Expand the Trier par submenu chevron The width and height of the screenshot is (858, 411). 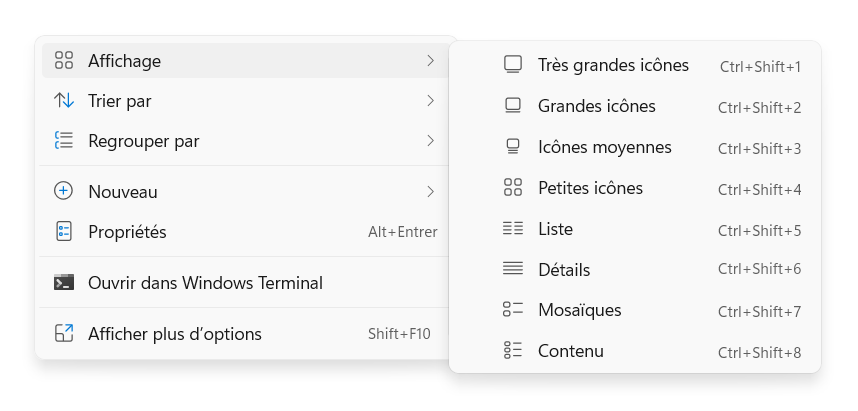pos(431,101)
